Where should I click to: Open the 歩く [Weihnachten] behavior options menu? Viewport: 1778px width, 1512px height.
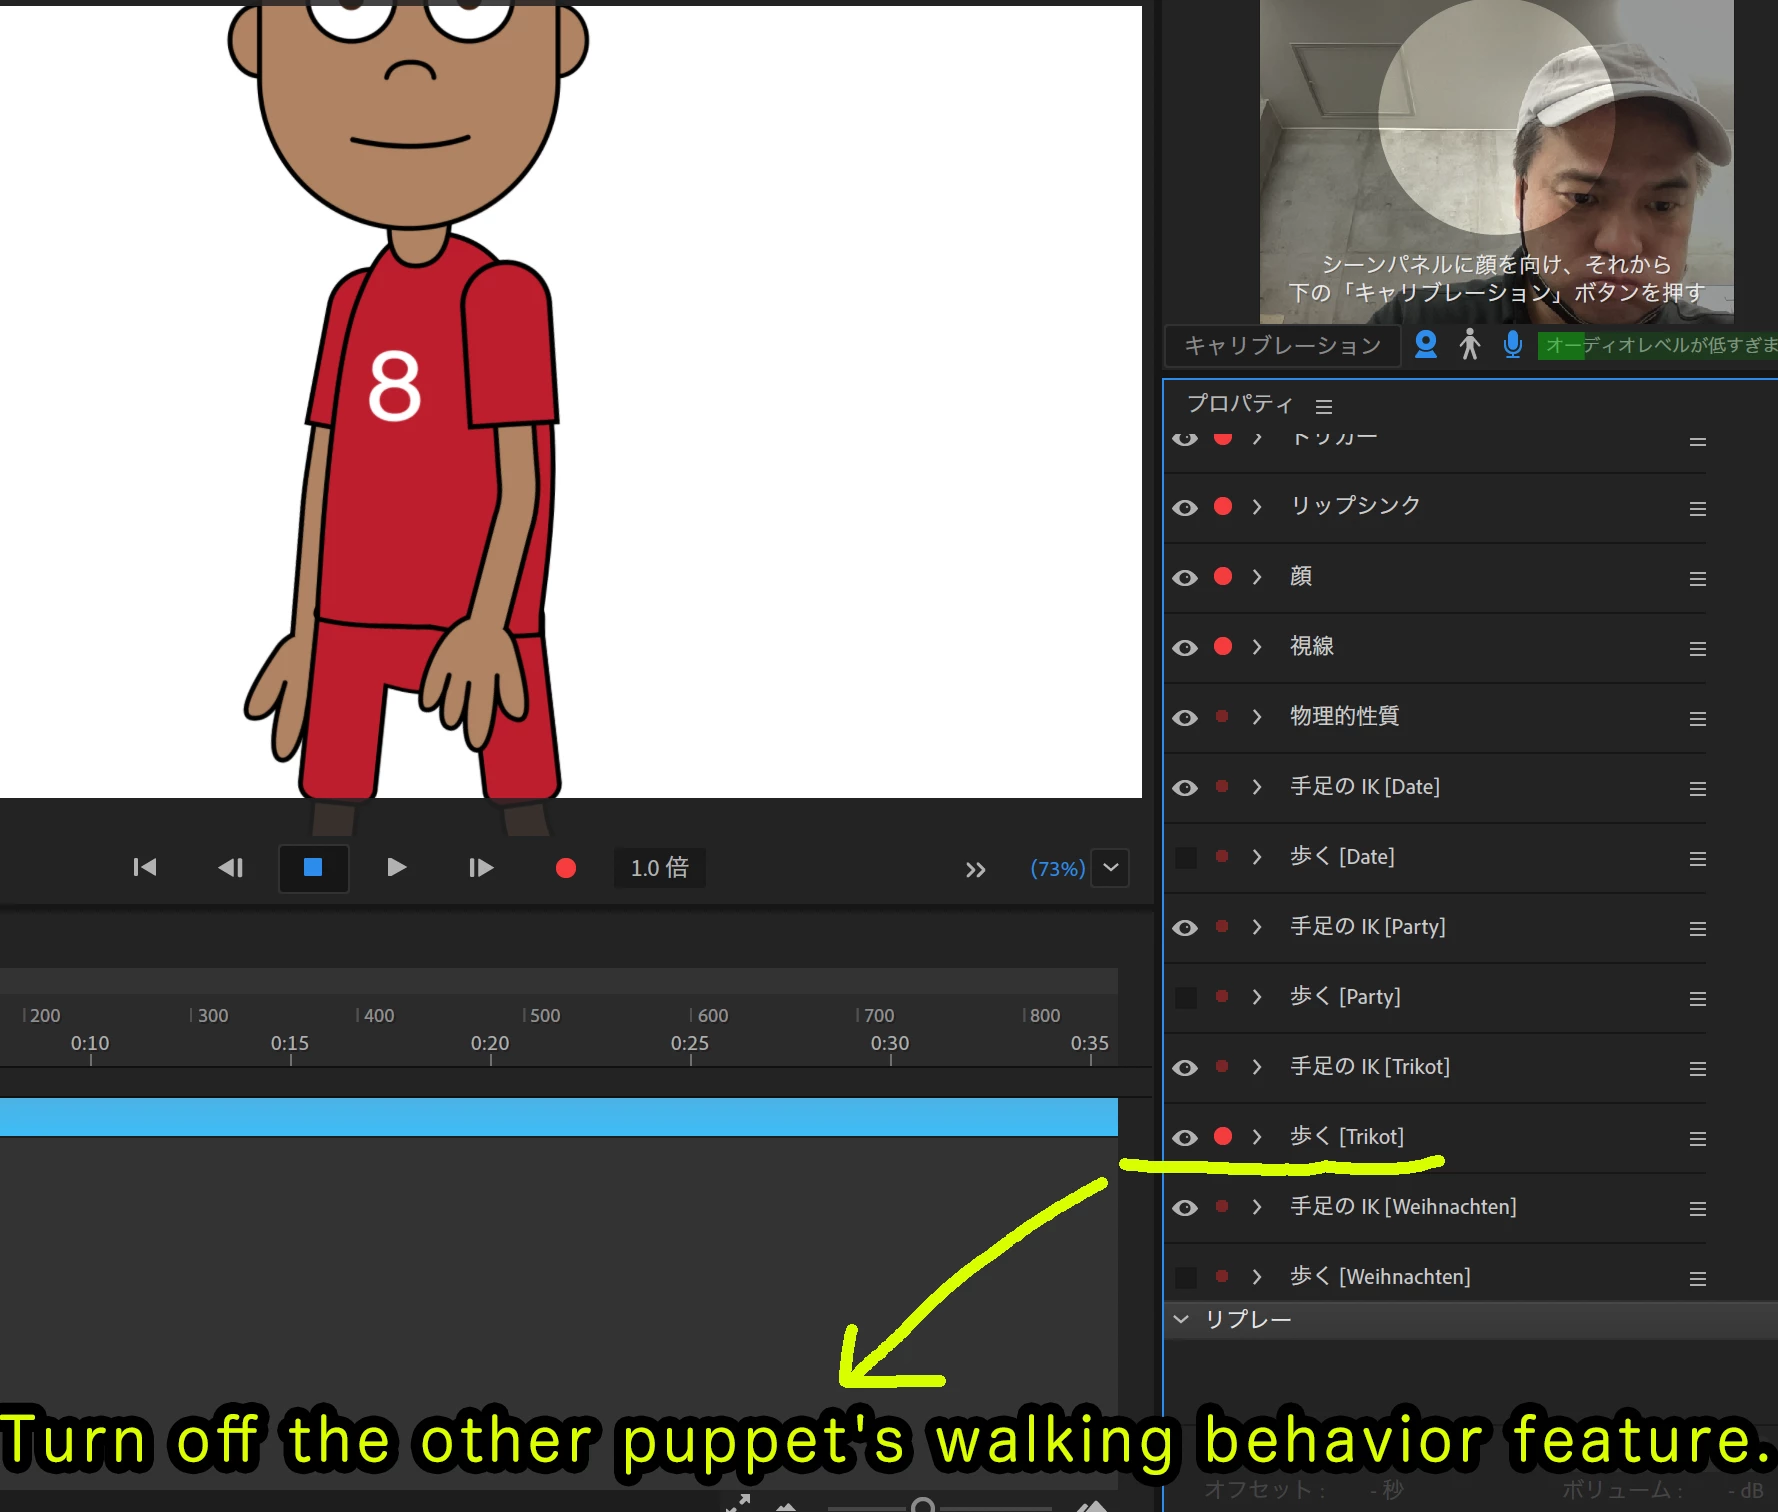(1697, 1279)
